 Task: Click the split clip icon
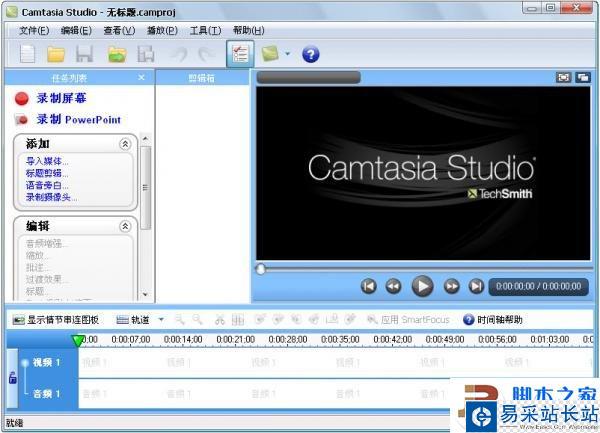(x=238, y=320)
